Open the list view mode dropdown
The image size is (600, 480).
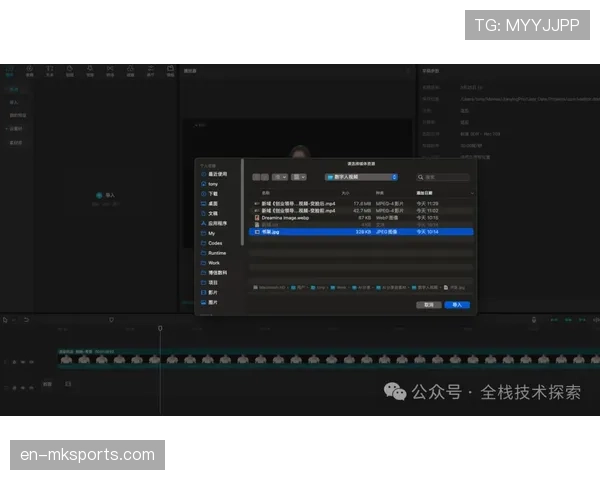pos(278,176)
